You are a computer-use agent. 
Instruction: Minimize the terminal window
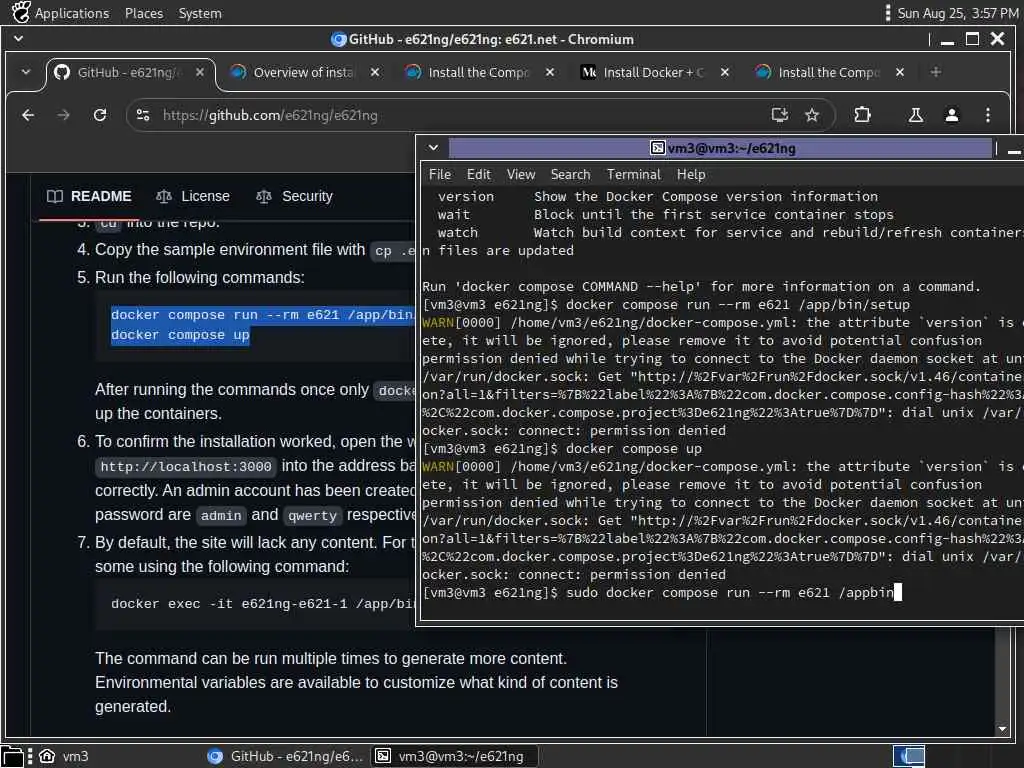point(1014,150)
